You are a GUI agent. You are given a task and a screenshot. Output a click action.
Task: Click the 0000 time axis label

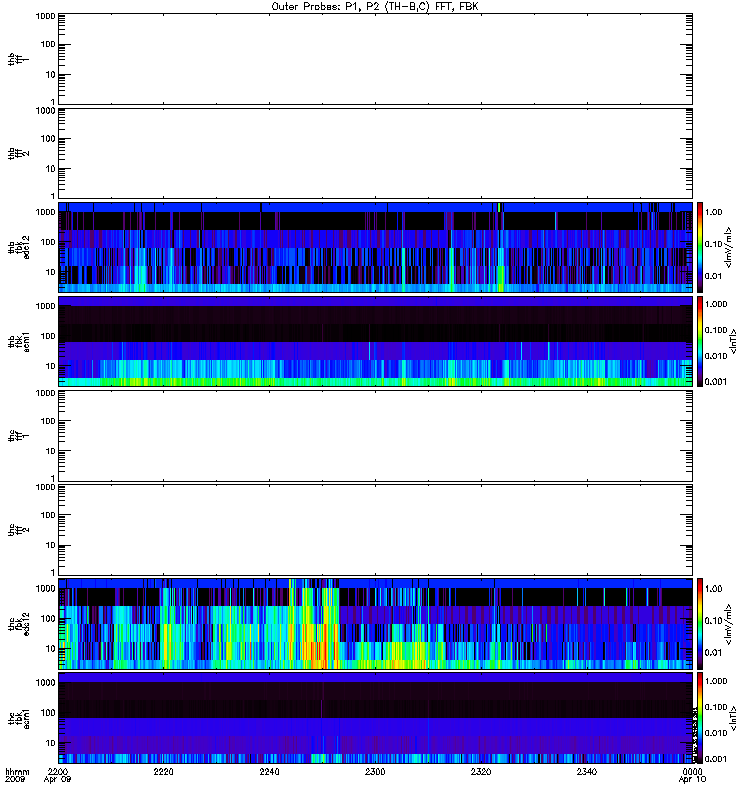(x=692, y=771)
